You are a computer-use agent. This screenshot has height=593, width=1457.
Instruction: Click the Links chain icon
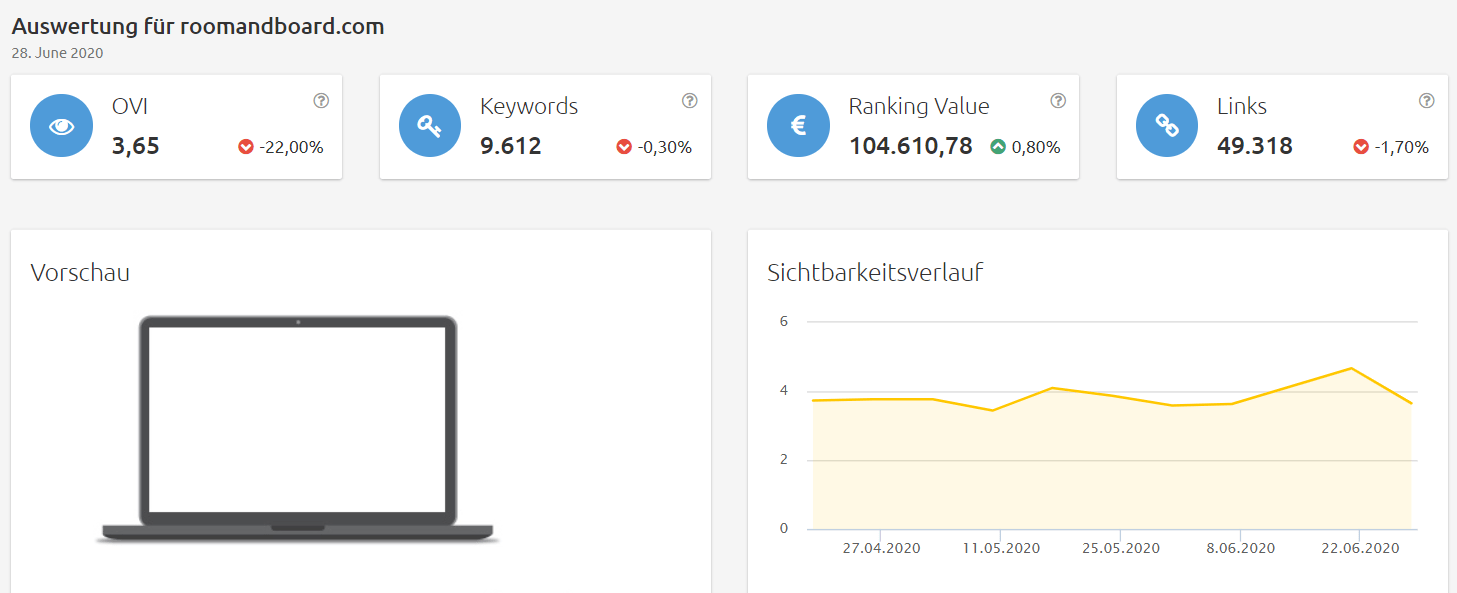click(1167, 126)
